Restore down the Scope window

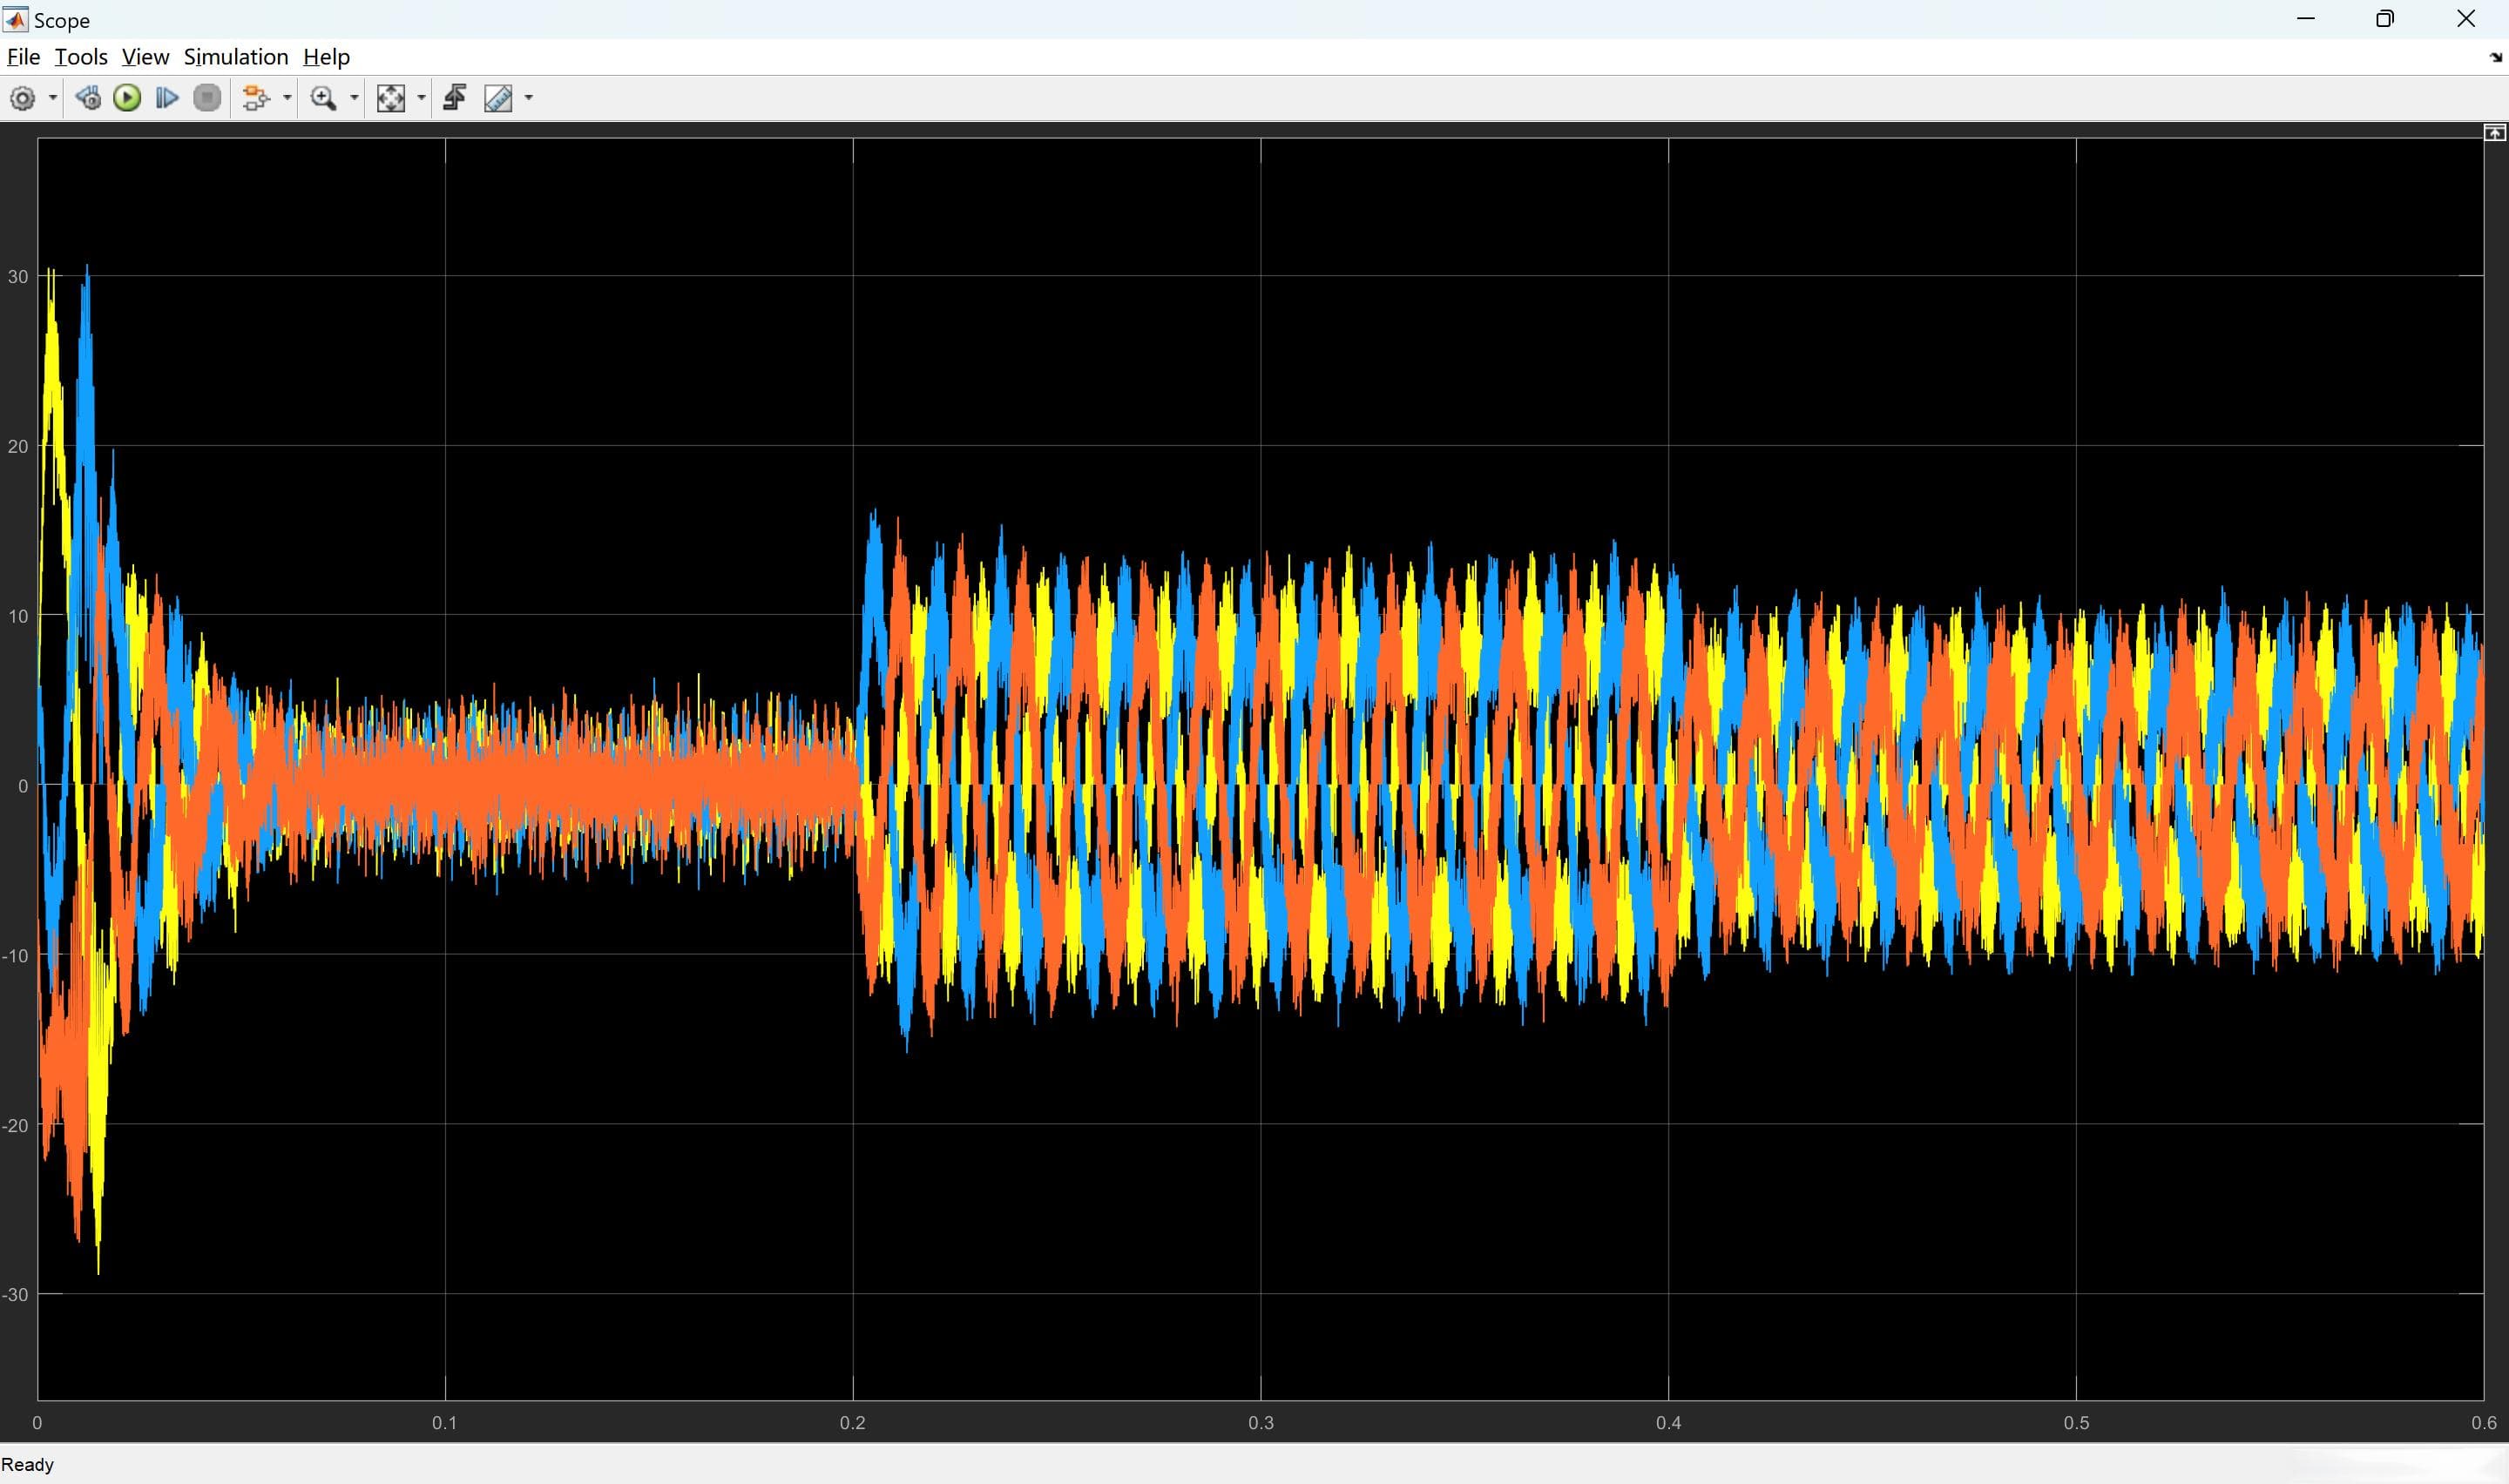pyautogui.click(x=2385, y=19)
